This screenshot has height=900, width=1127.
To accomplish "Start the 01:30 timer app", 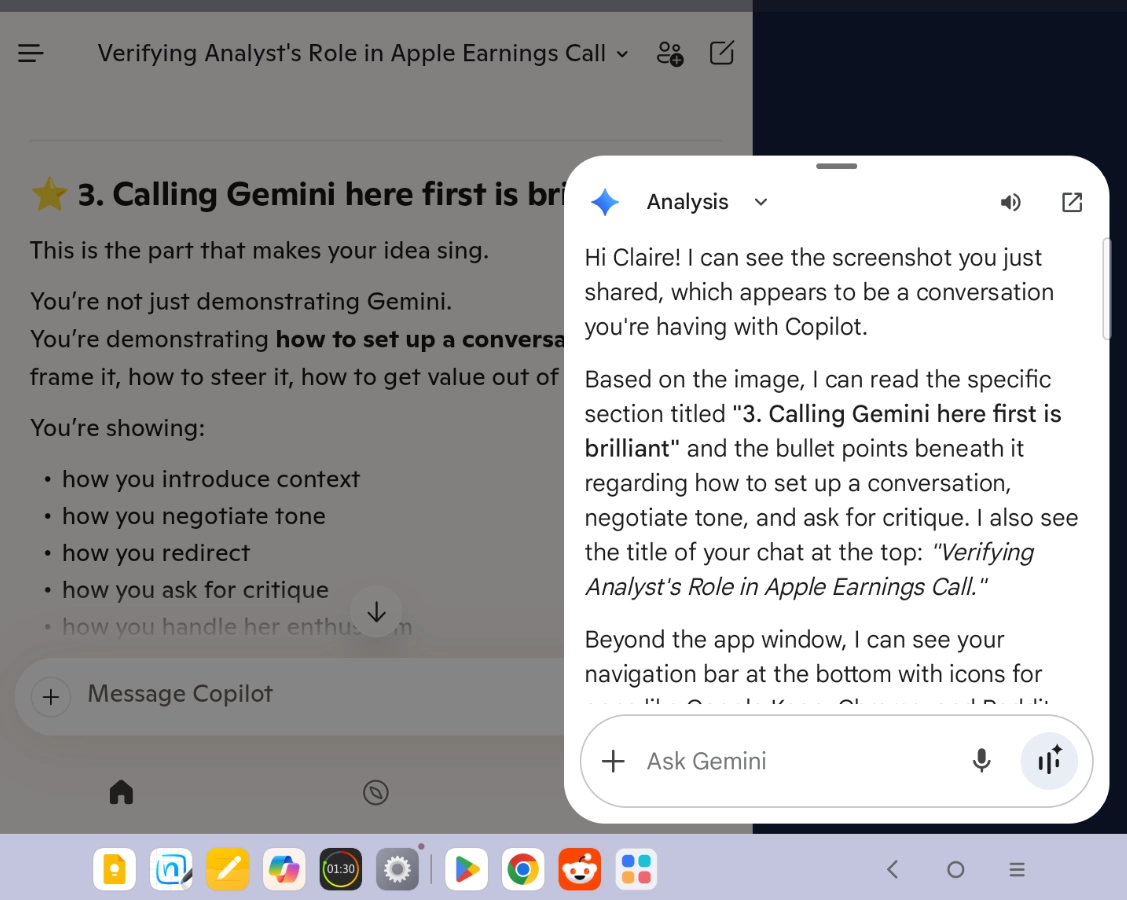I will [x=340, y=869].
